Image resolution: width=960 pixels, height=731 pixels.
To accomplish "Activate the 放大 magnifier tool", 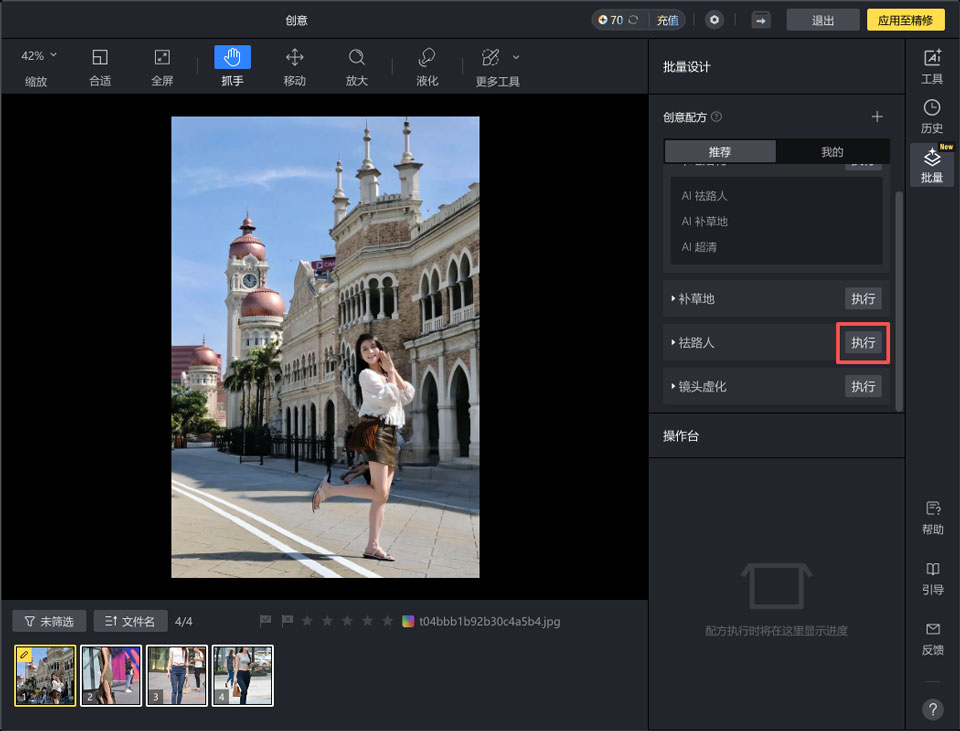I will pos(357,63).
